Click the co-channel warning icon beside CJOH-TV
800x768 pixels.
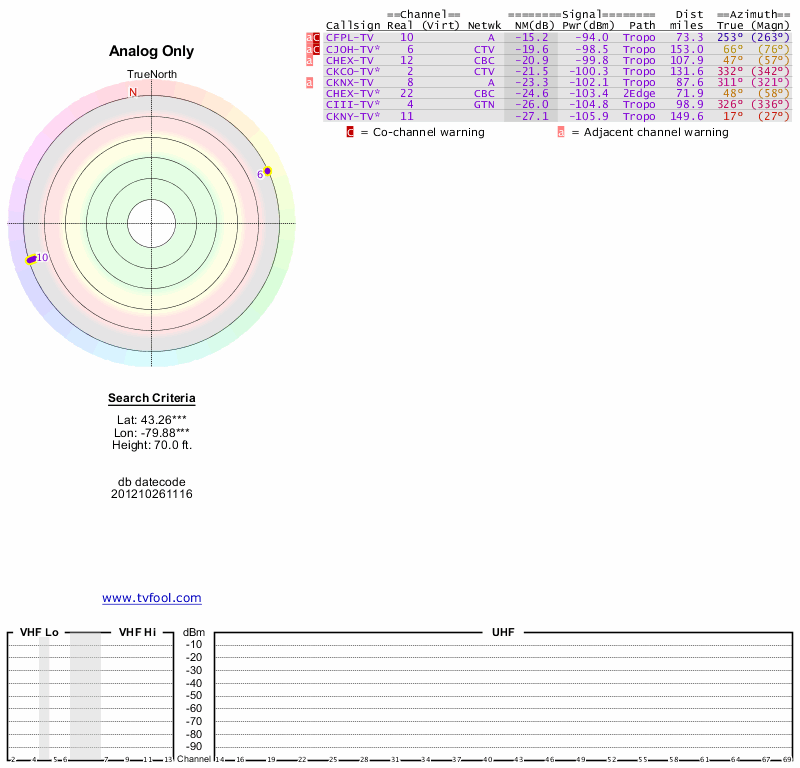(317, 49)
